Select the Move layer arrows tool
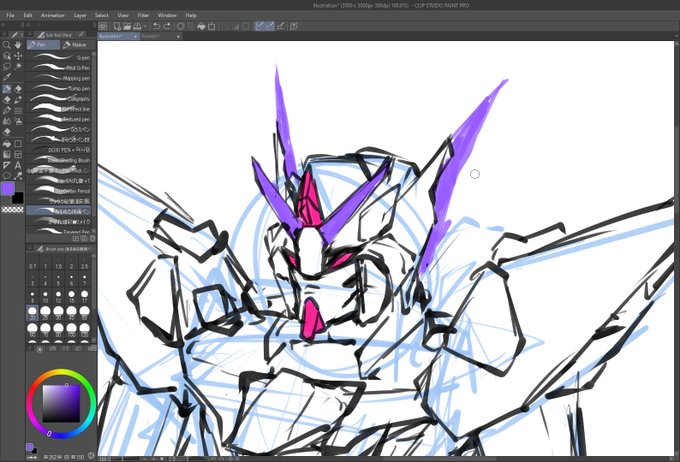The height and width of the screenshot is (462, 680). click(x=18, y=56)
